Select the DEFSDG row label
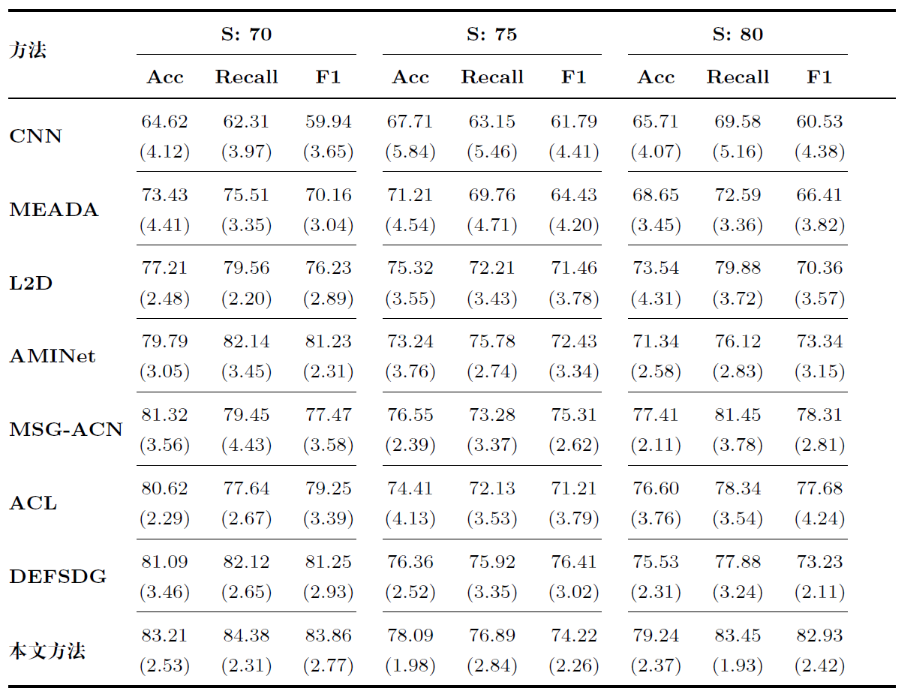 [x=58, y=577]
